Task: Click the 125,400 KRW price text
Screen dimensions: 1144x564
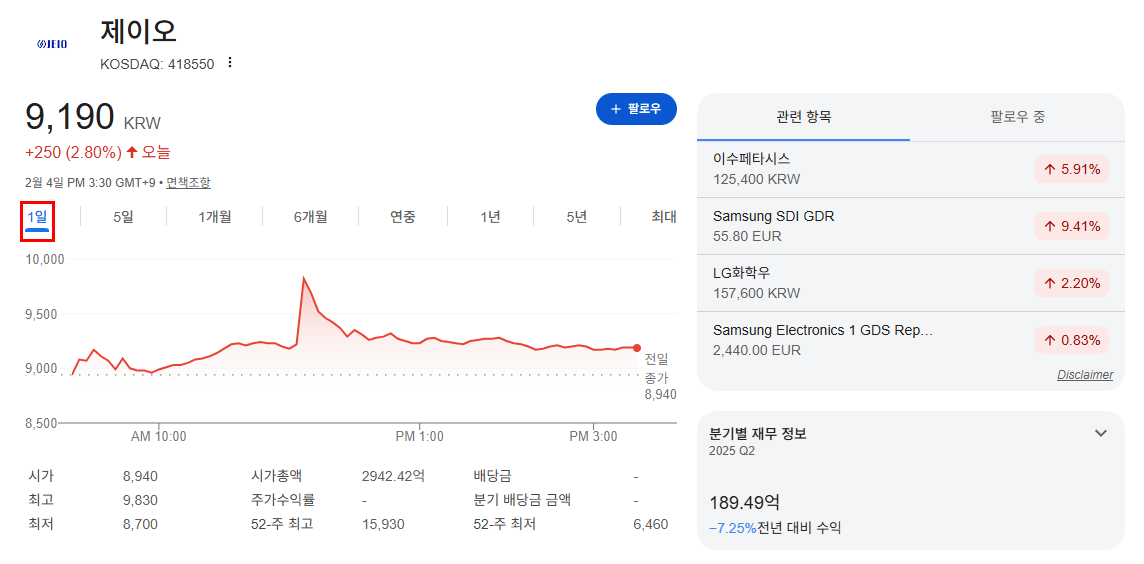Action: 756,179
